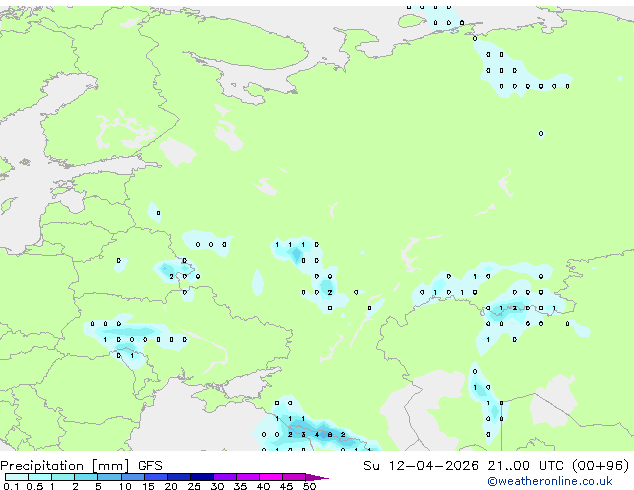
Task: Open the weatheronline.co.uk copyright link
Action: (549, 481)
